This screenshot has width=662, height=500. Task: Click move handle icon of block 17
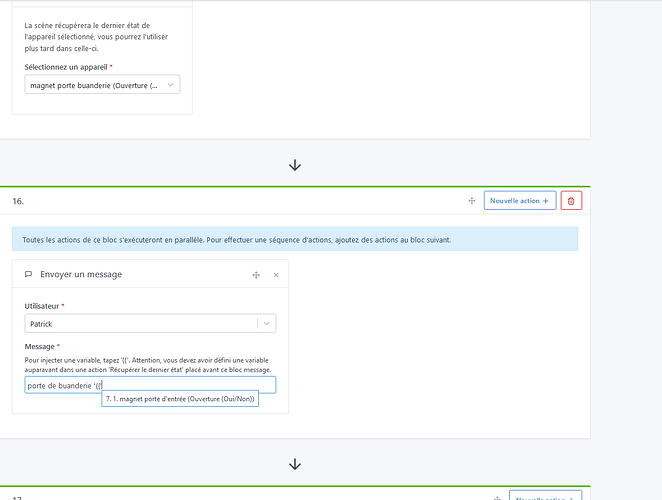click(x=496, y=498)
